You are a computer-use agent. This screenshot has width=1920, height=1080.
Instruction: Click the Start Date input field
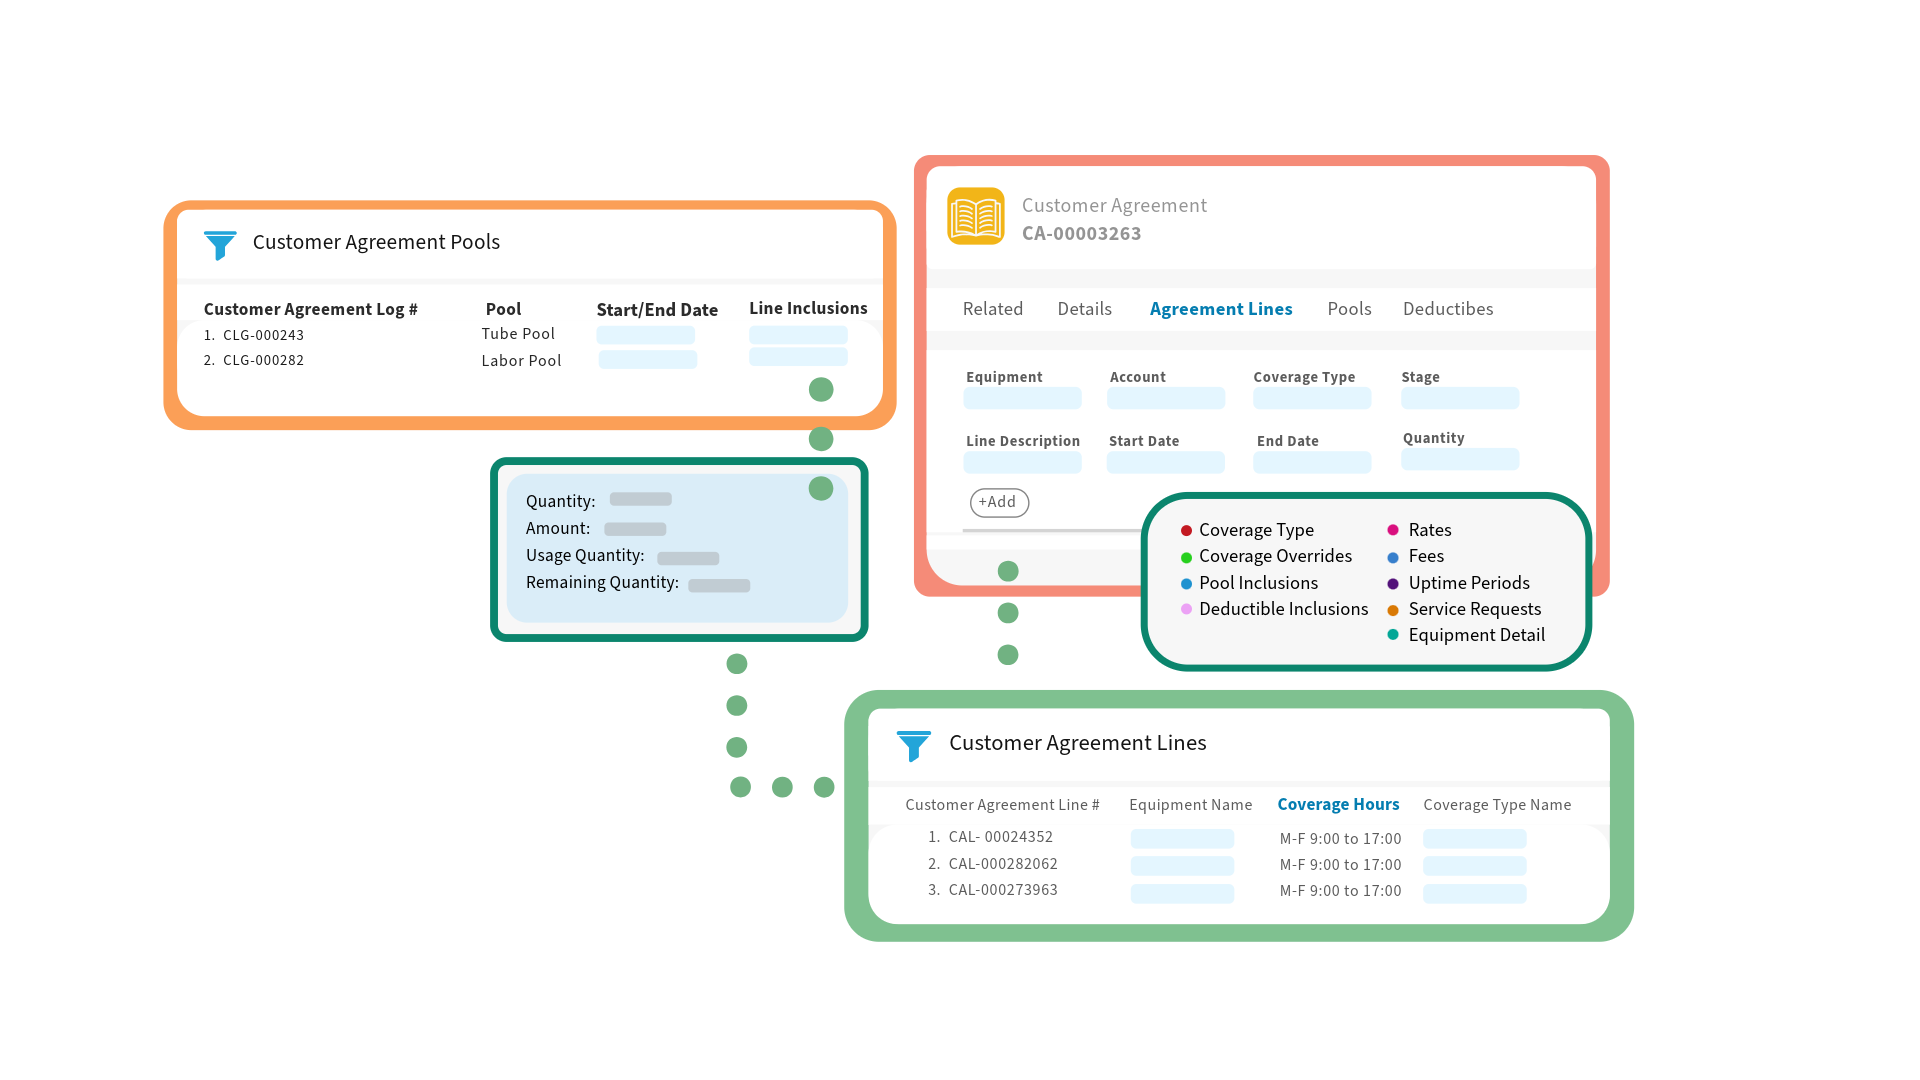point(1166,462)
